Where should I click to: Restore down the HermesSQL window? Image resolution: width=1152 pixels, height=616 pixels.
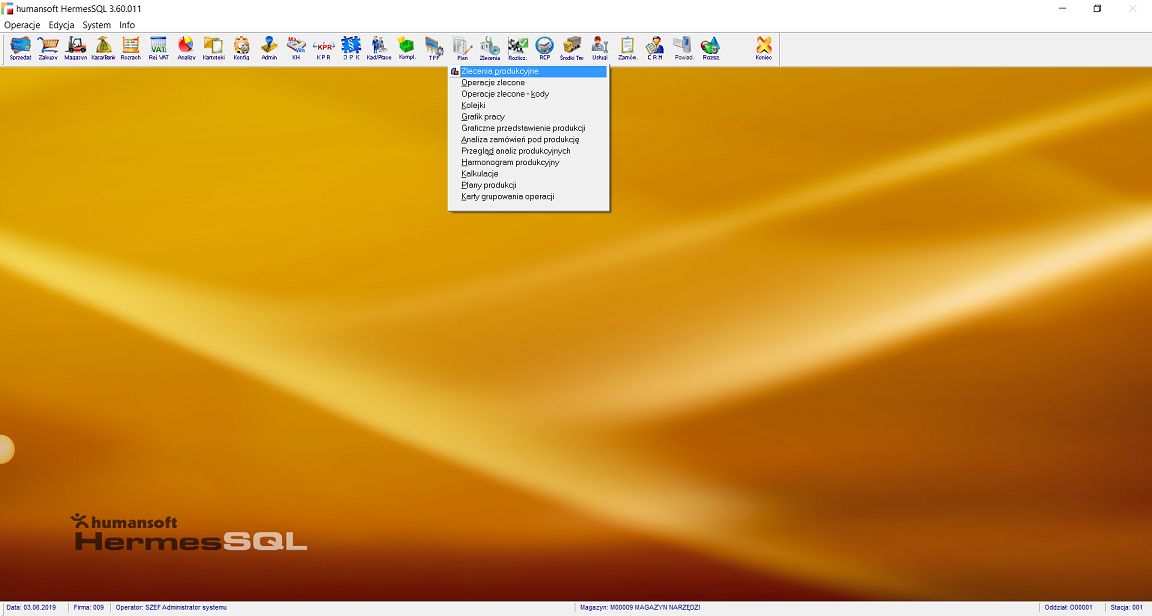pos(1097,9)
